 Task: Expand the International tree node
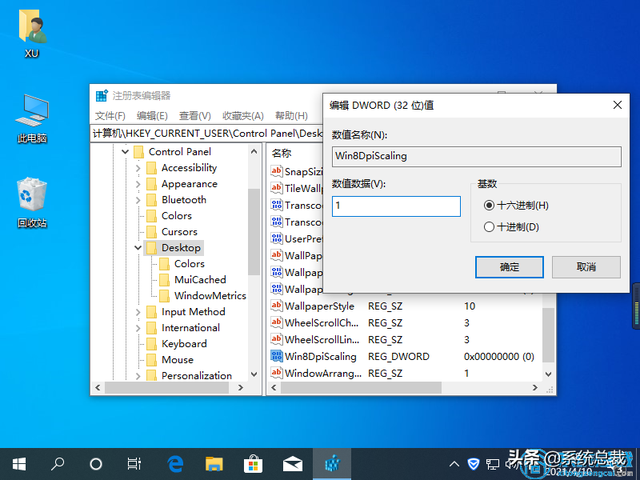pos(138,328)
